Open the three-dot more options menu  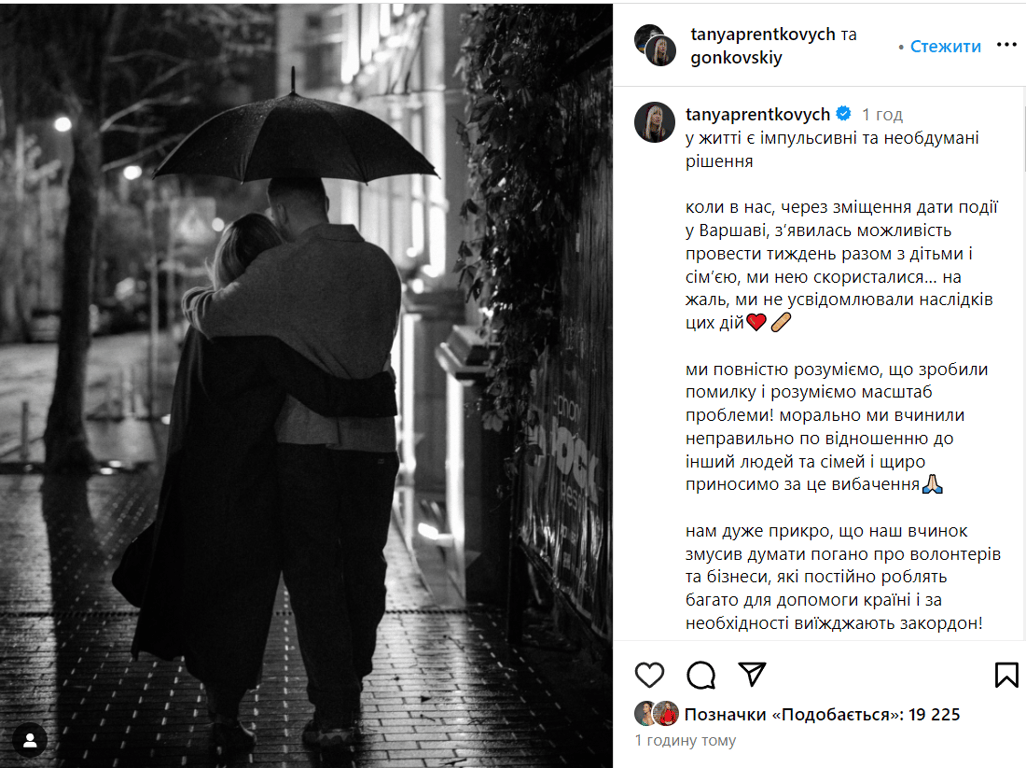click(x=1006, y=44)
